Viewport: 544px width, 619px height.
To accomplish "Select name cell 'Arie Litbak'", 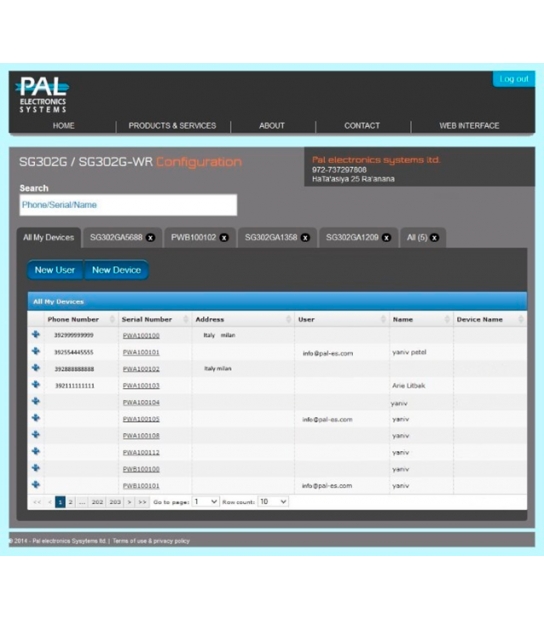I will [x=409, y=386].
